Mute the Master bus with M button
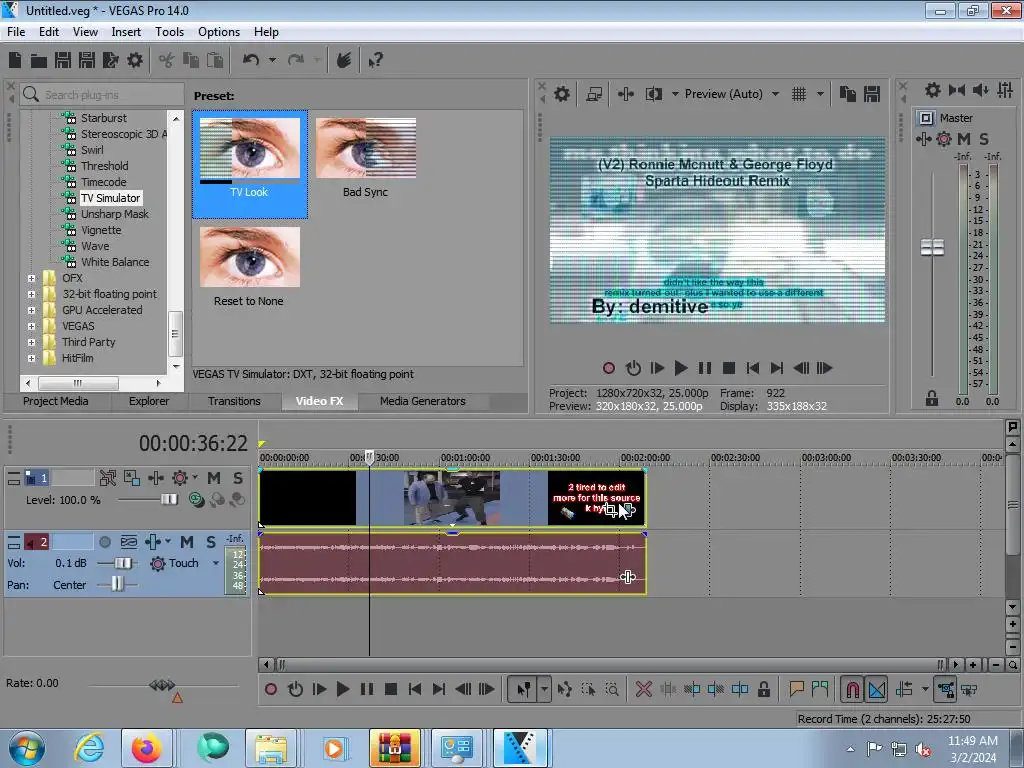Screen dimensions: 1024x768 click(x=964, y=139)
